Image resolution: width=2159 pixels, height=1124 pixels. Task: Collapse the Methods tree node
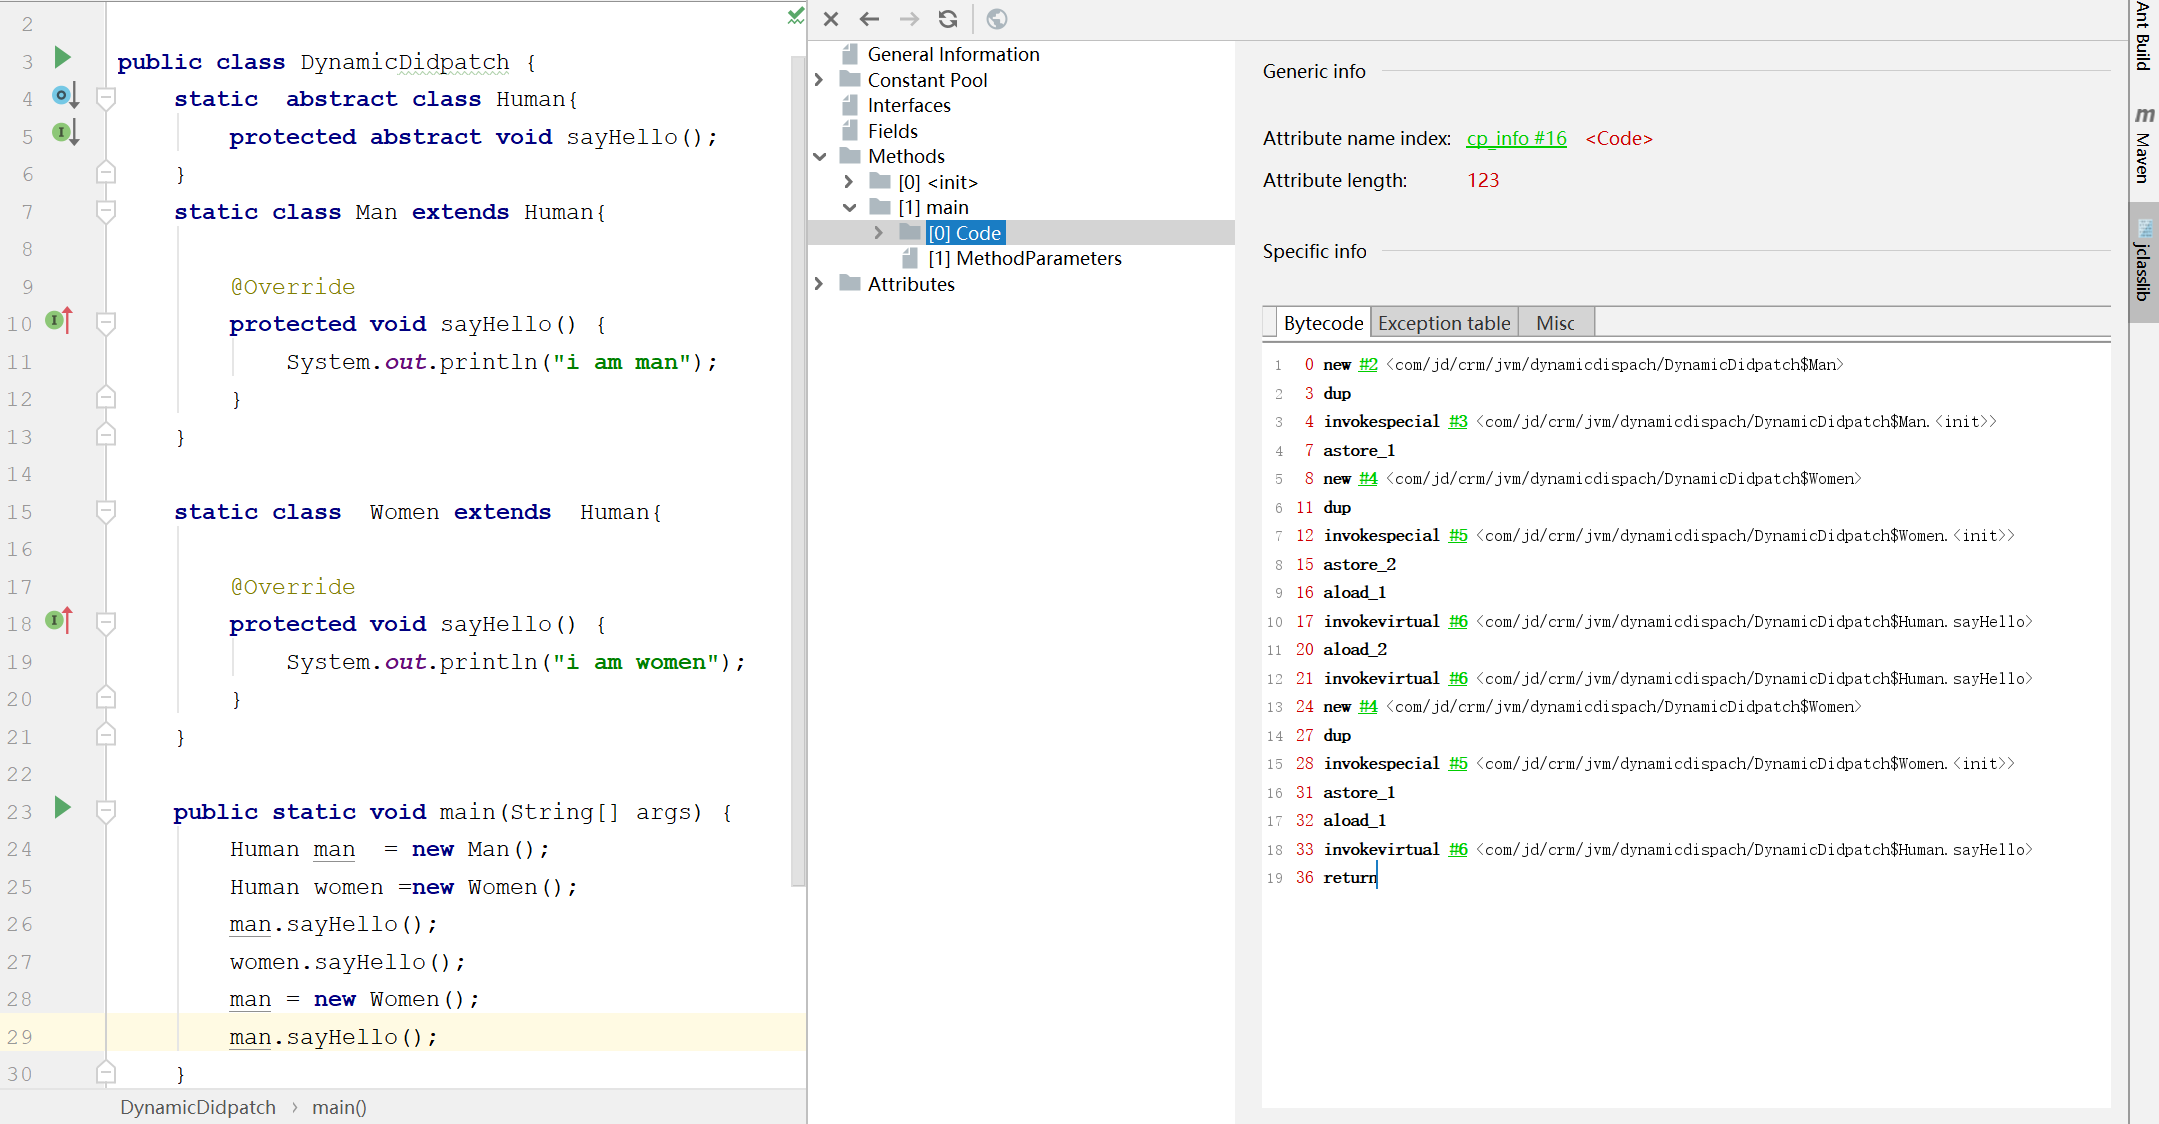[819, 156]
